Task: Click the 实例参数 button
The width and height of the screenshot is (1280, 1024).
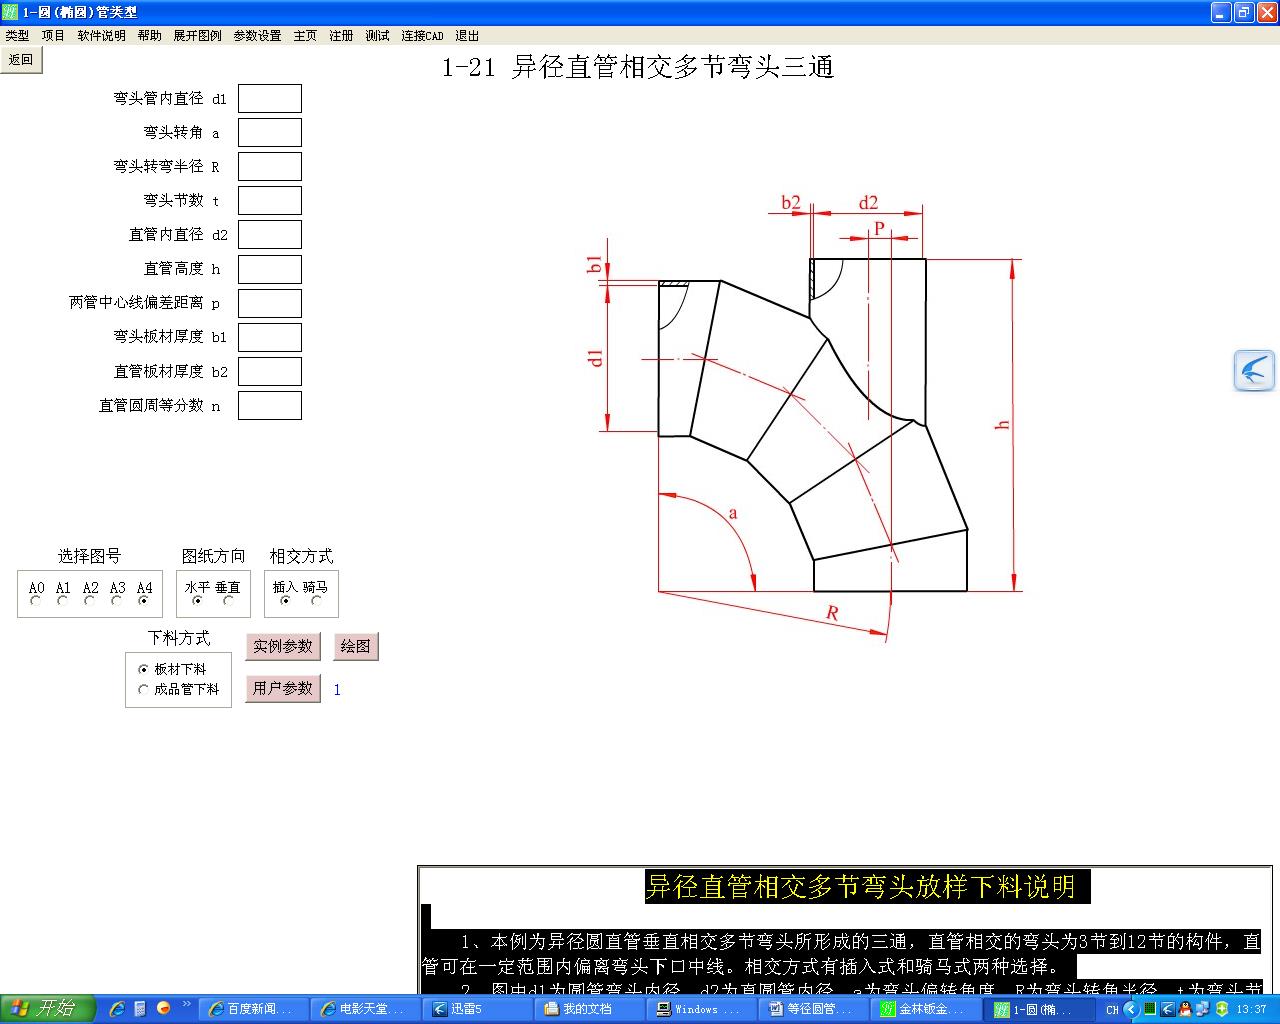Action: tap(283, 646)
